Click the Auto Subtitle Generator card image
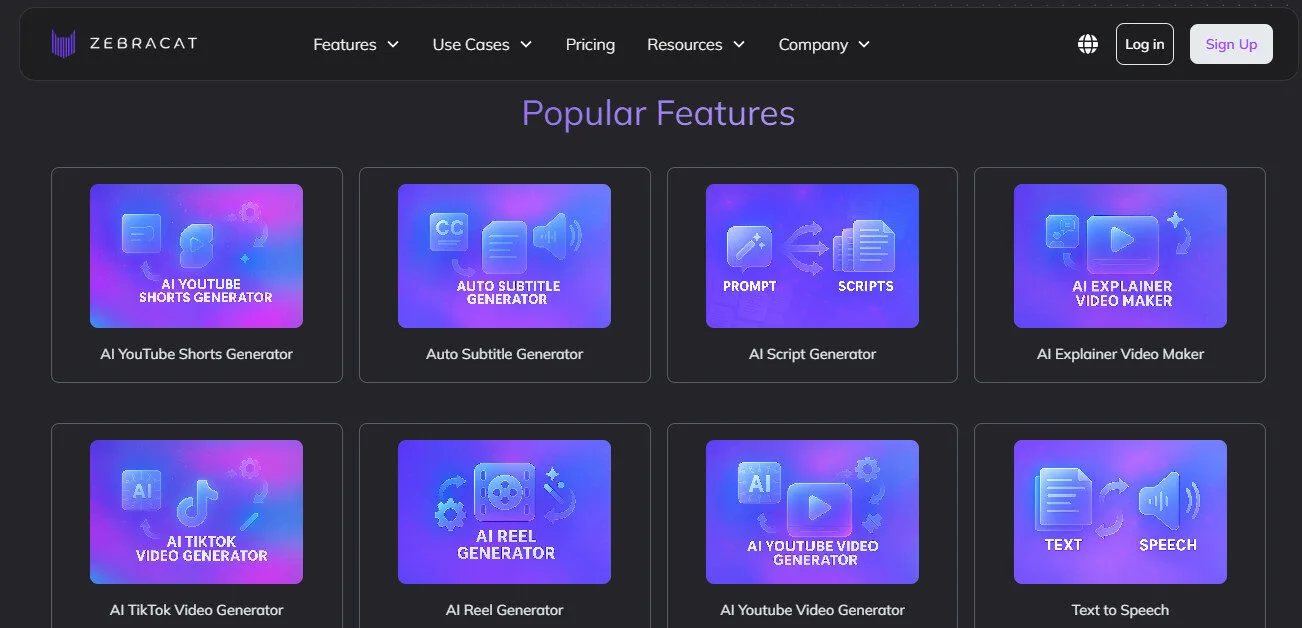The height and width of the screenshot is (628, 1302). coord(504,256)
